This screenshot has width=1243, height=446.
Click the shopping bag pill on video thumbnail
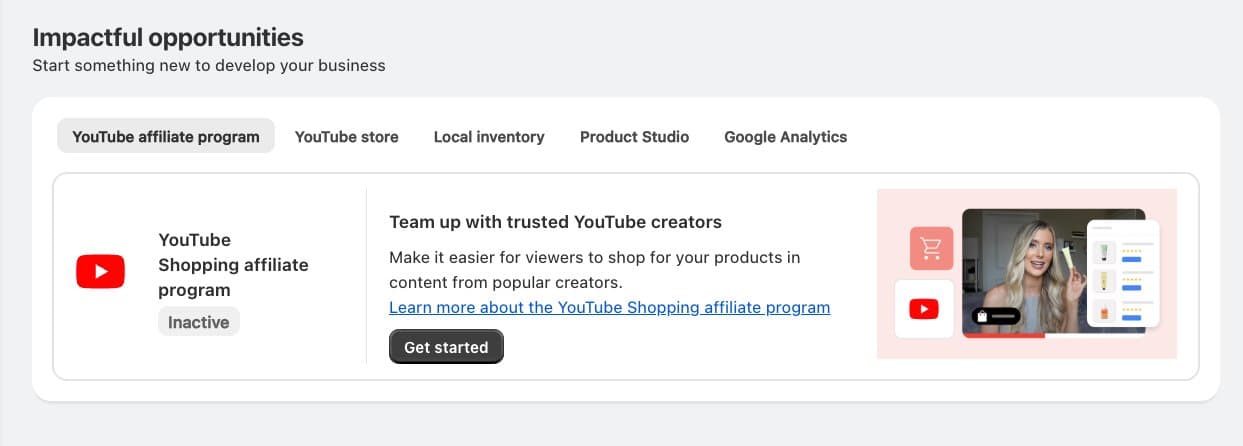coord(996,316)
